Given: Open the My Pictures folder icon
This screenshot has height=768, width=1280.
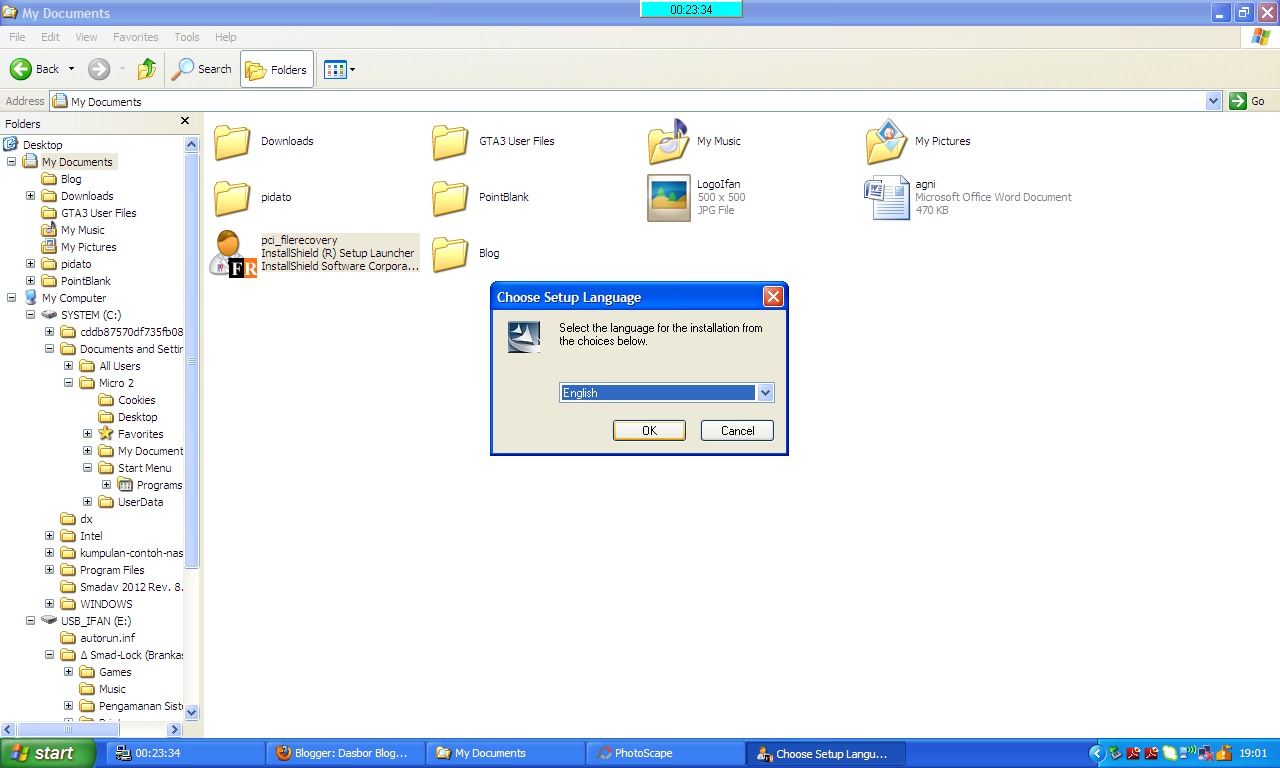Looking at the screenshot, I should [885, 140].
